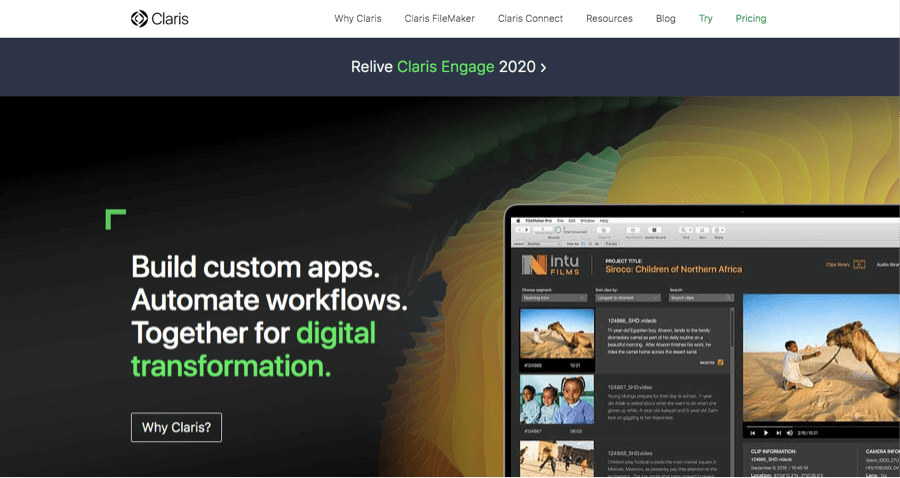Click the Claris logo in the header
This screenshot has height=478, width=900.
(160, 19)
